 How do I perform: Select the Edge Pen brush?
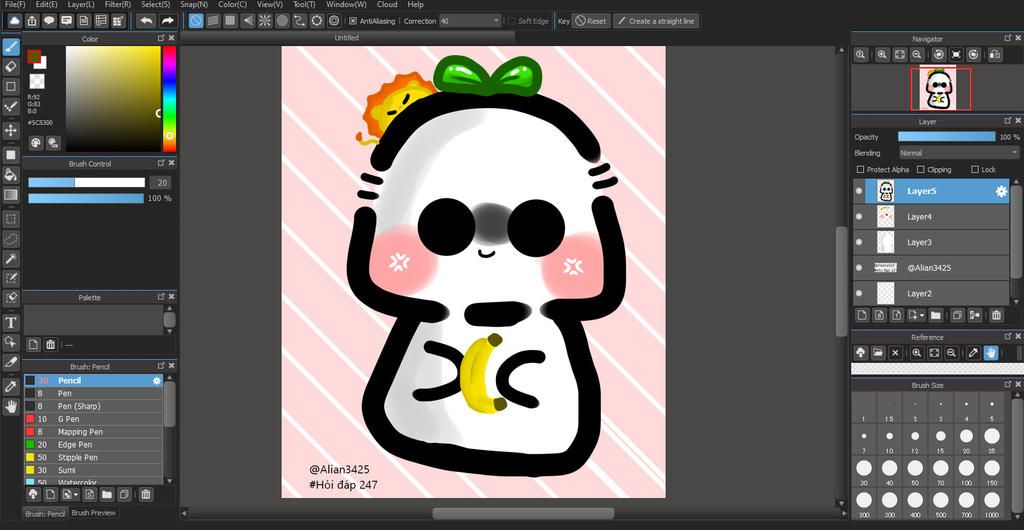click(x=93, y=444)
